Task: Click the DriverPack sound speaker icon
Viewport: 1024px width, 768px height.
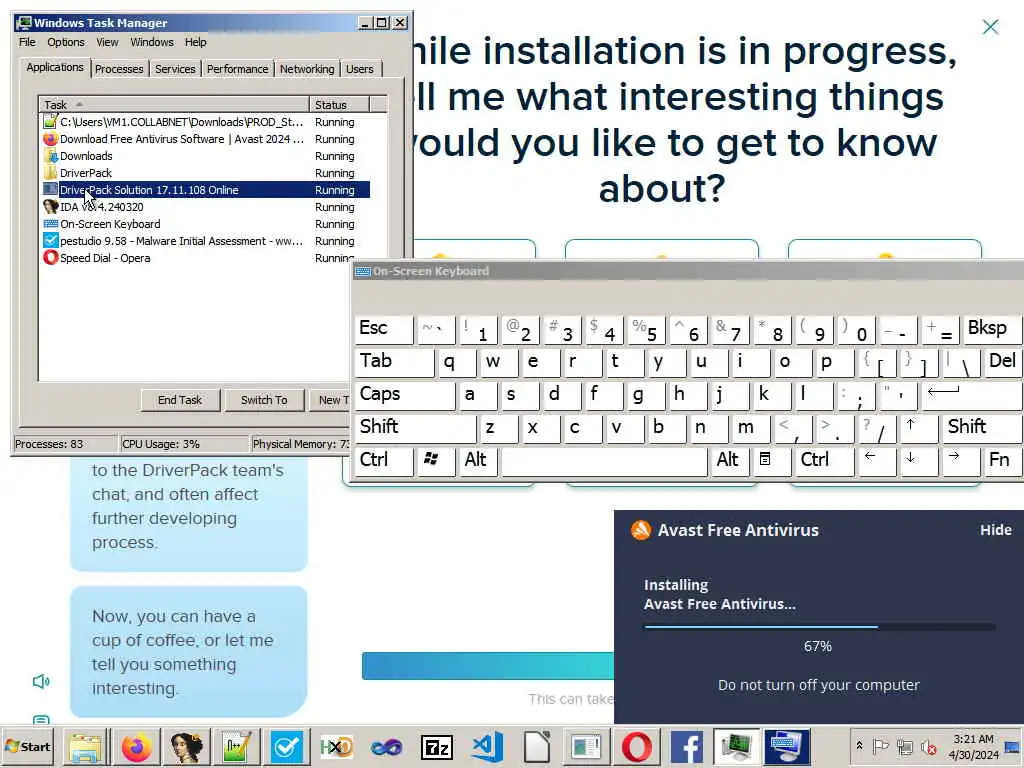Action: coord(40,682)
